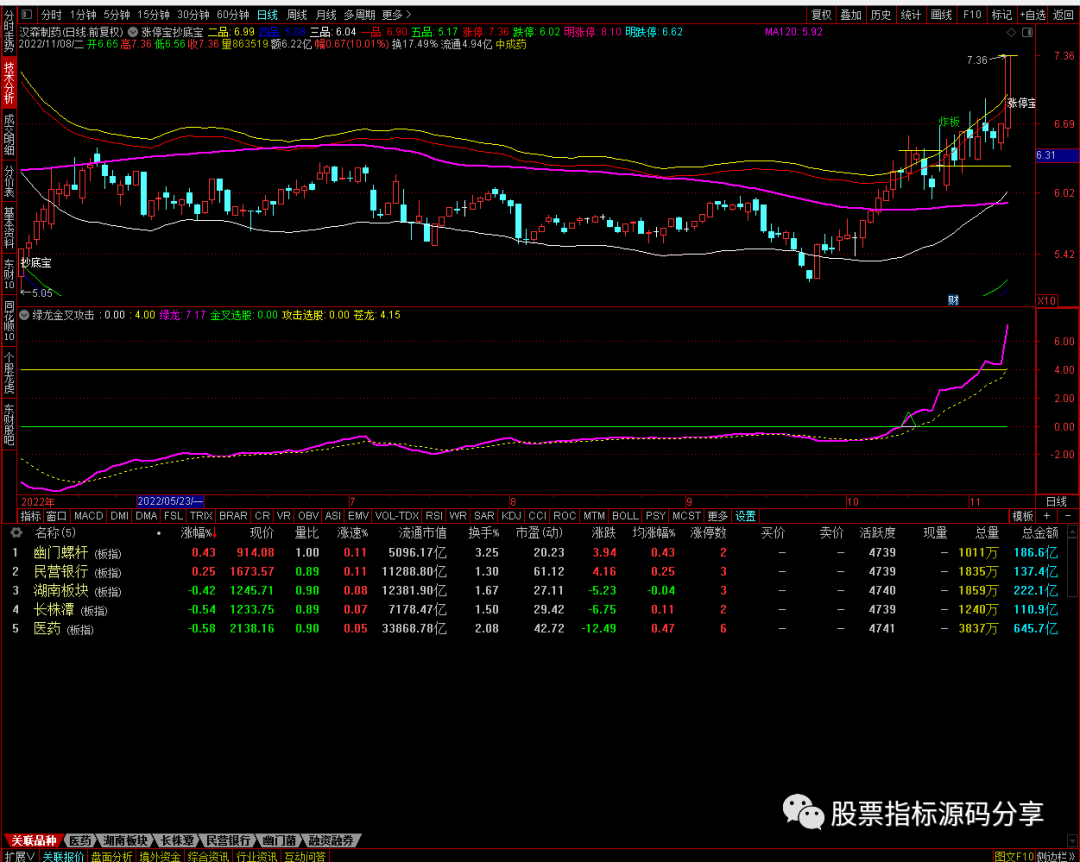
Task: Select the KDJ indicator tab
Action: pyautogui.click(x=511, y=515)
